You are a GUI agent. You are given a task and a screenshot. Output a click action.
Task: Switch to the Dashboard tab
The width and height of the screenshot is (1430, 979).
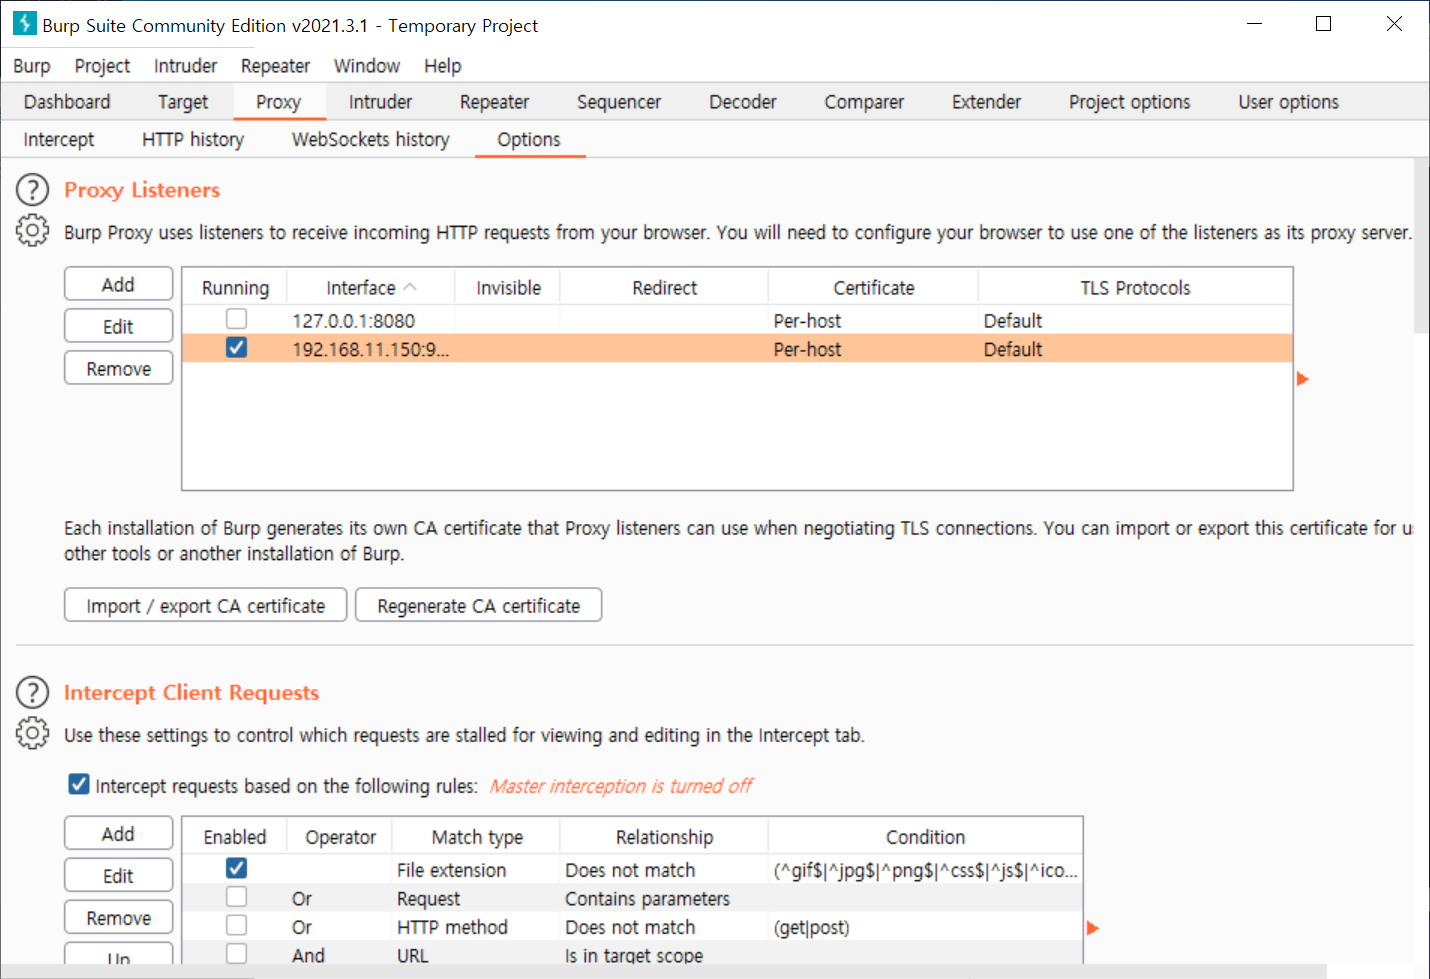pos(67,102)
